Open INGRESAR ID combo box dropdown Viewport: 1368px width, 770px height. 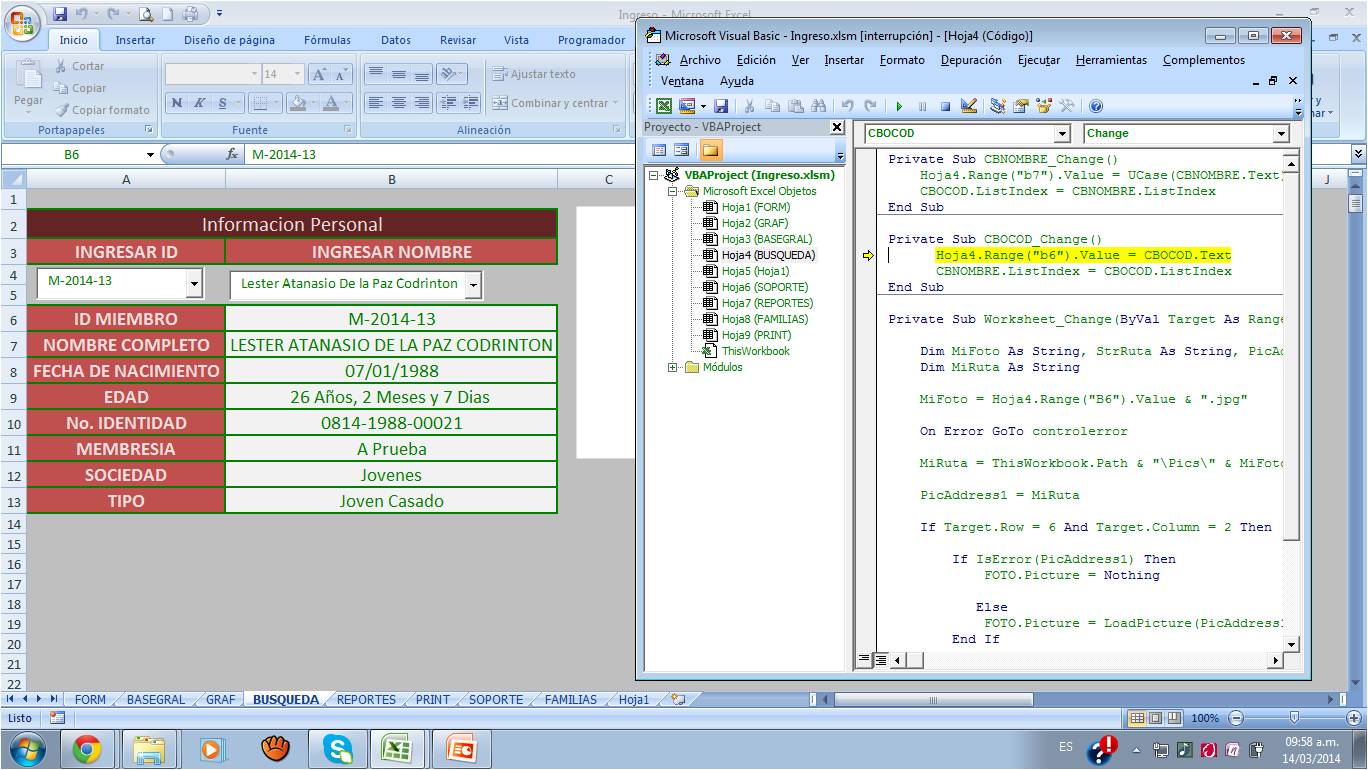tap(193, 285)
